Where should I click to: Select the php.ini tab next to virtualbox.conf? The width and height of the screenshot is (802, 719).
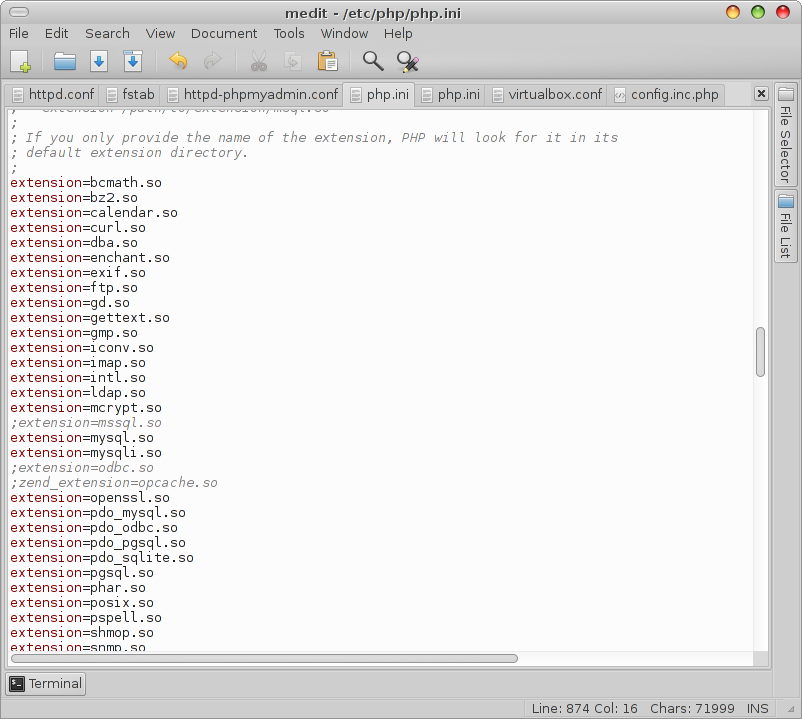[x=451, y=95]
